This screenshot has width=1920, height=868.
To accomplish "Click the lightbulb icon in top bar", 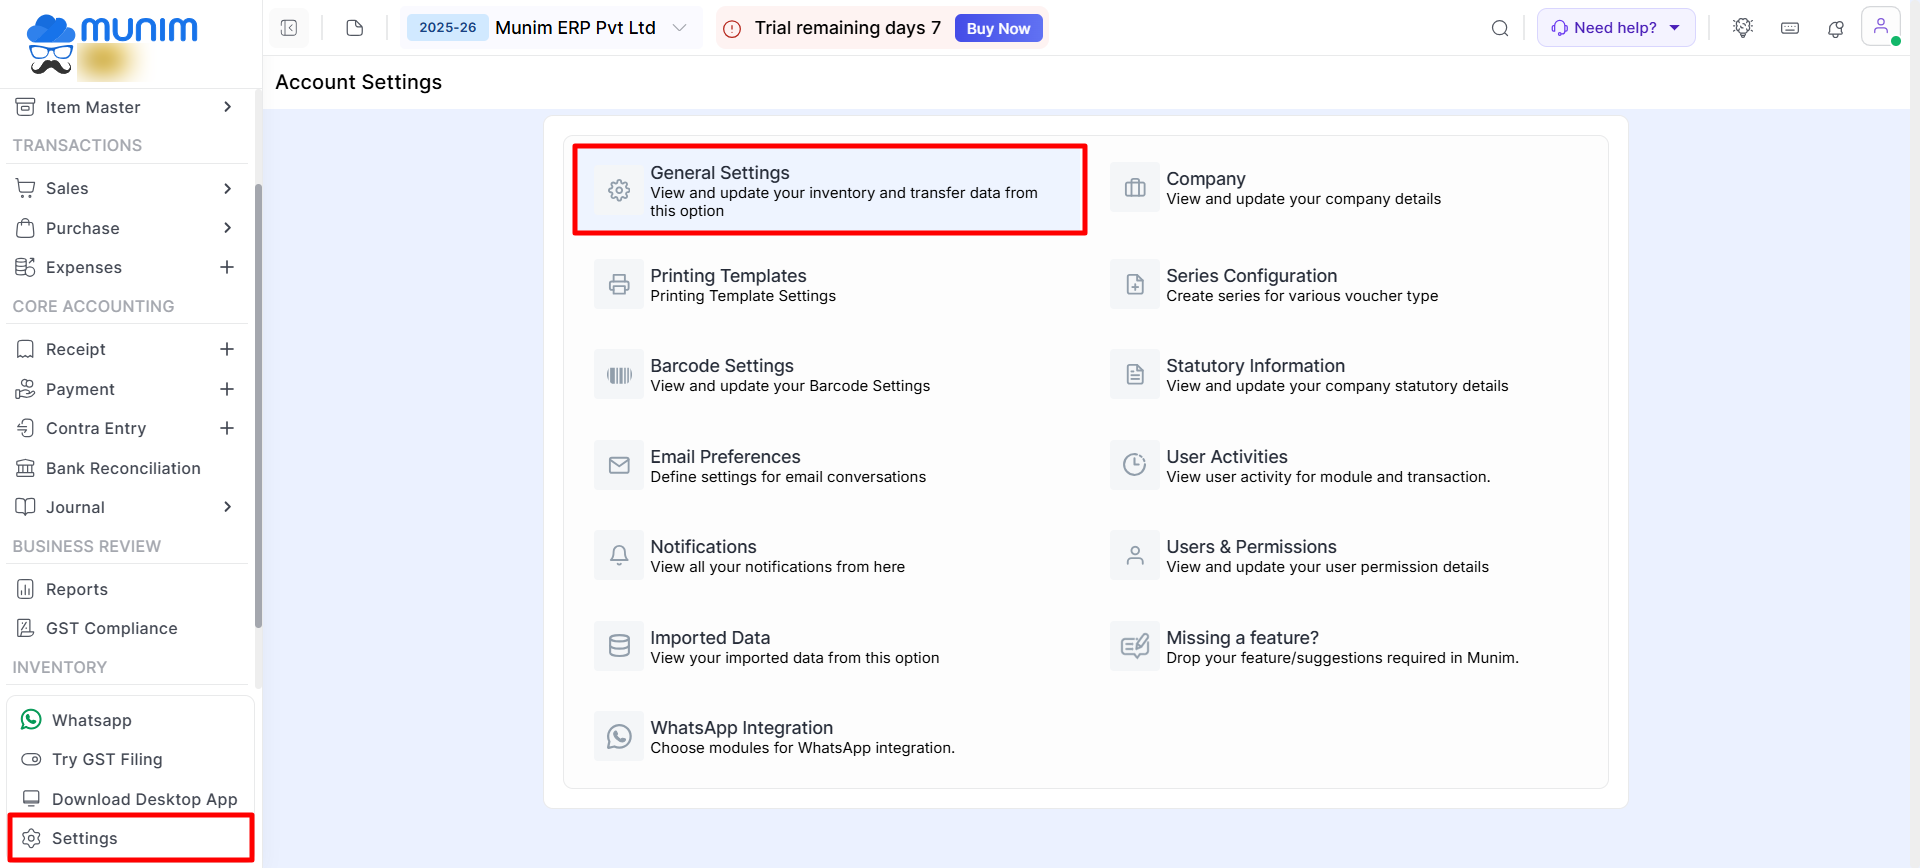I will (x=1743, y=28).
